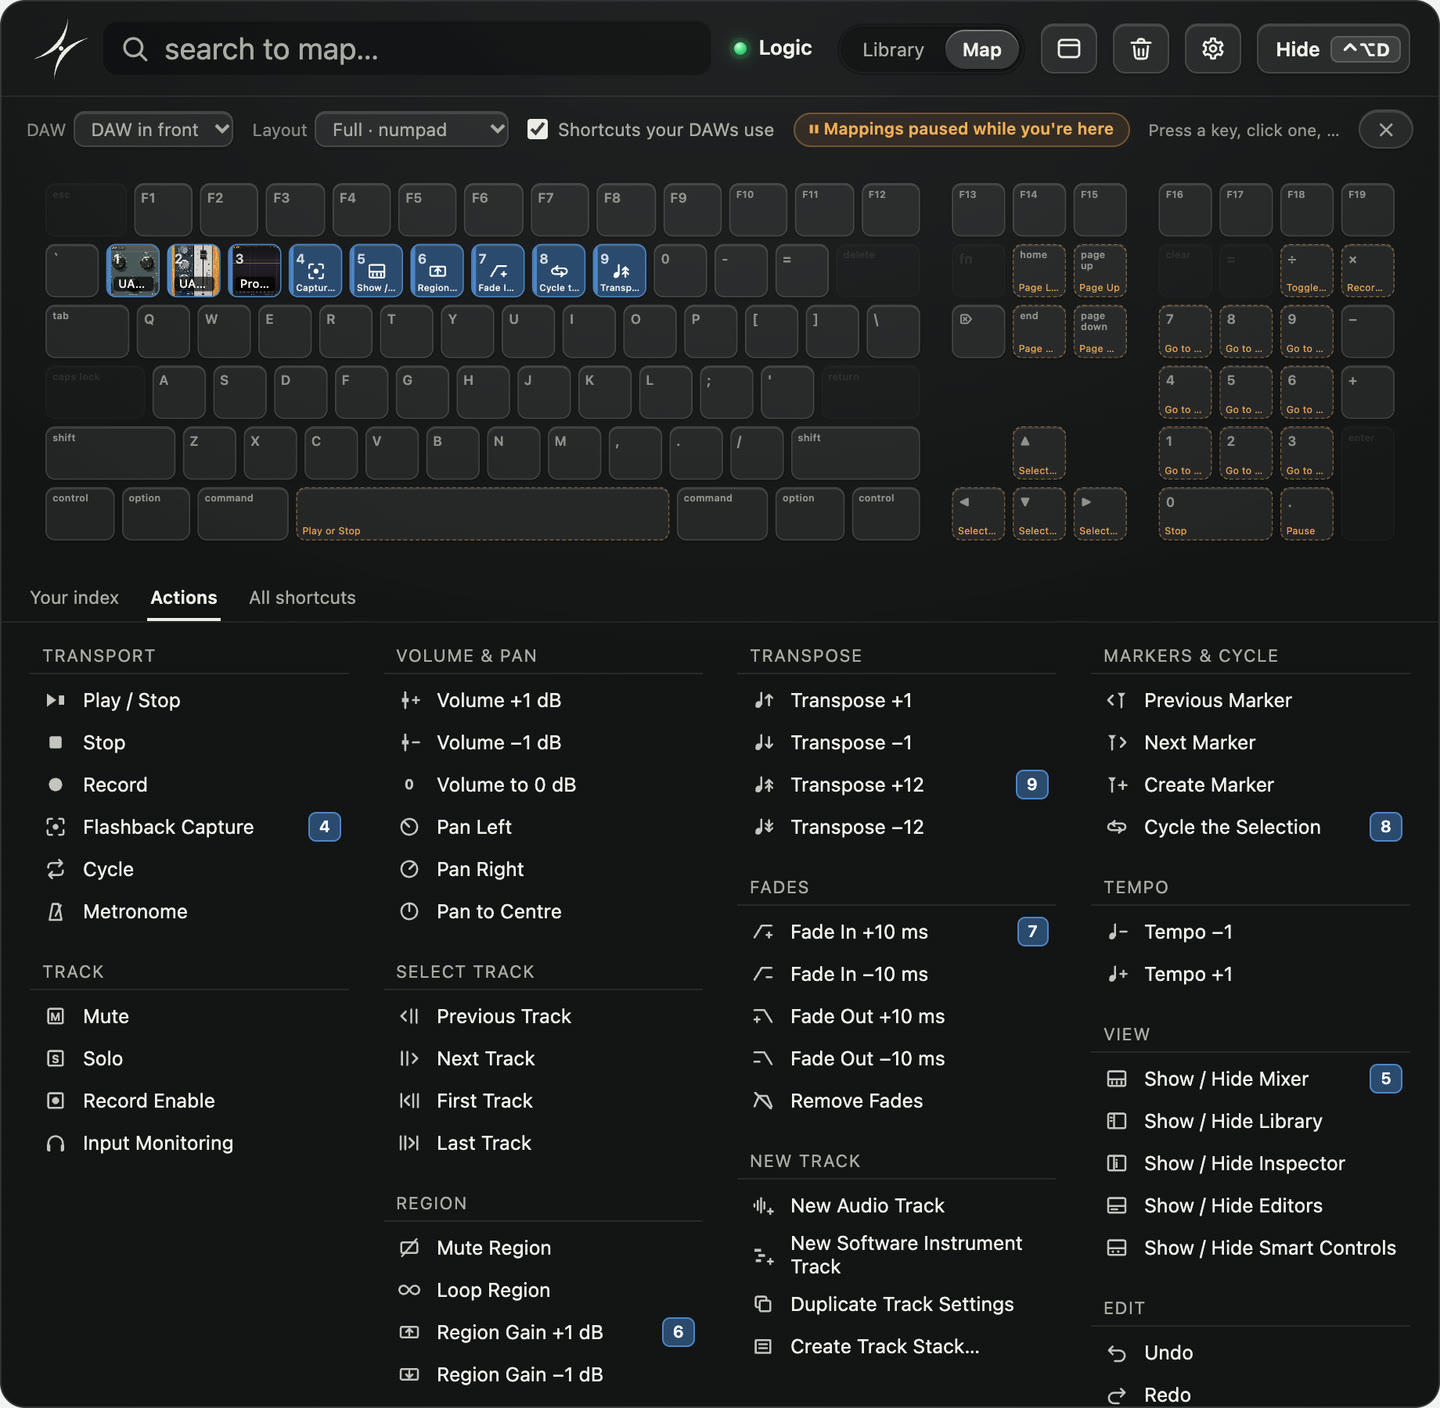Click the blue 5 badge beside Show / Hide Mixer
The width and height of the screenshot is (1440, 1408).
point(1386,1079)
